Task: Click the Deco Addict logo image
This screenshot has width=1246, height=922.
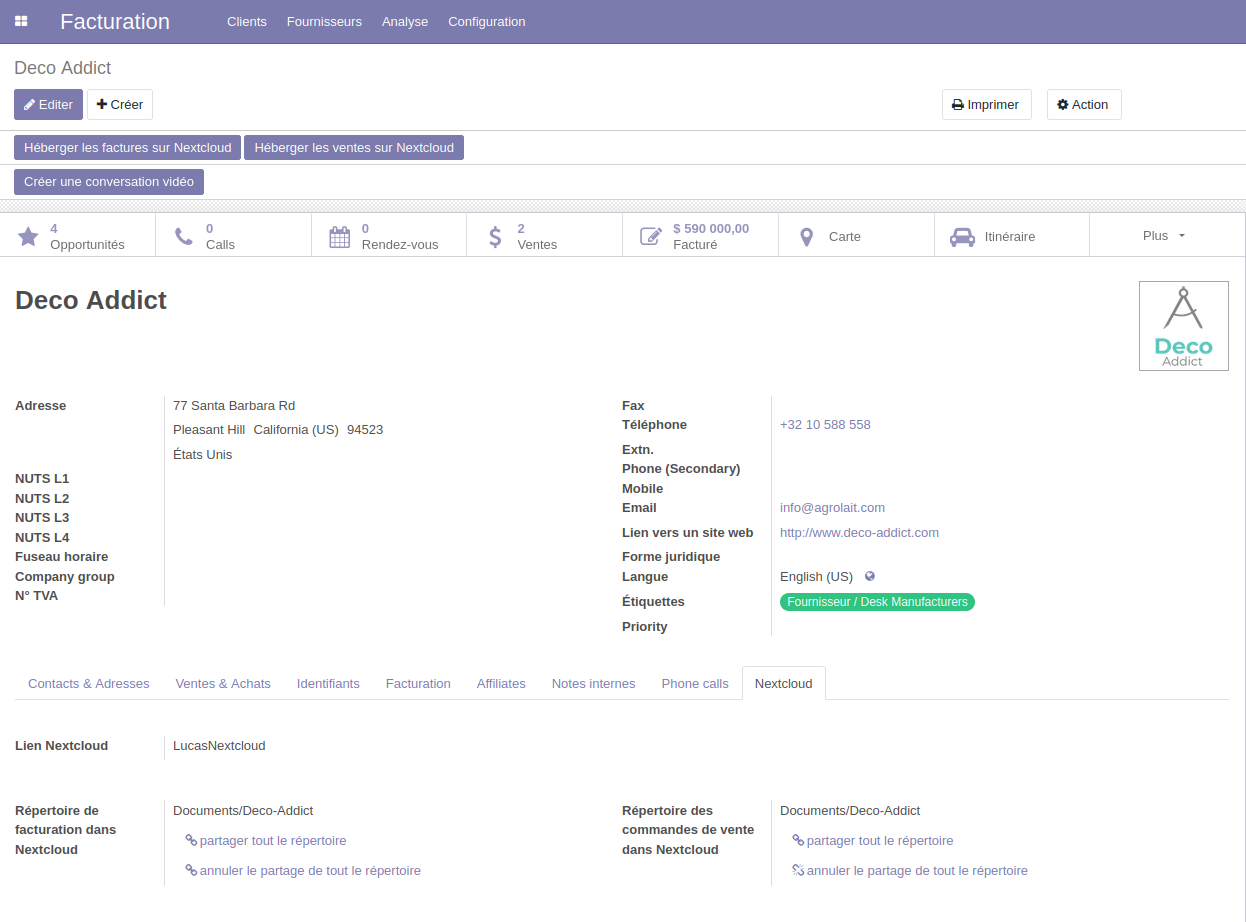Action: (x=1184, y=326)
